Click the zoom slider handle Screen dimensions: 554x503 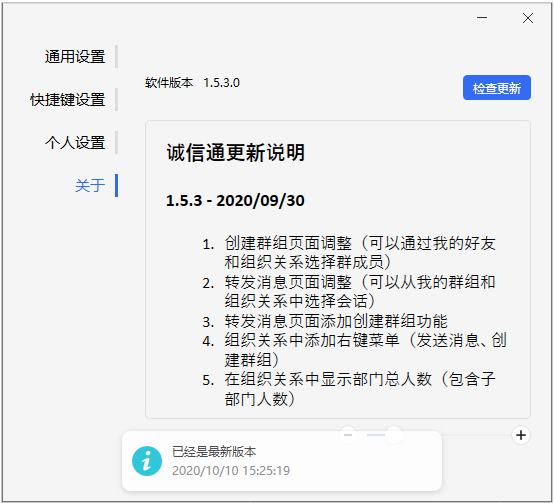pyautogui.click(x=394, y=435)
